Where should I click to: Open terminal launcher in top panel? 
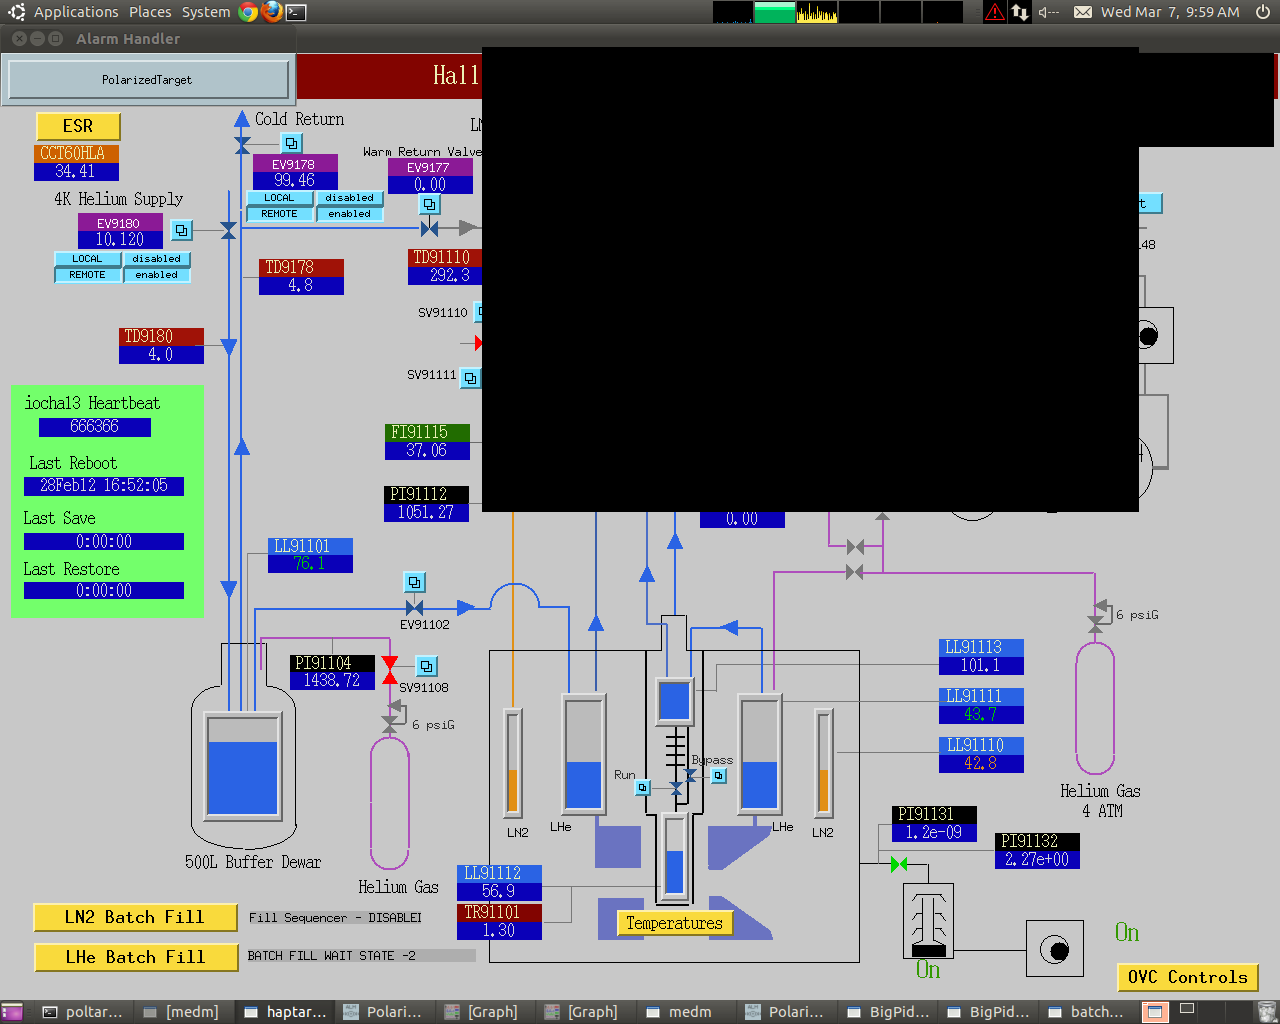point(296,12)
